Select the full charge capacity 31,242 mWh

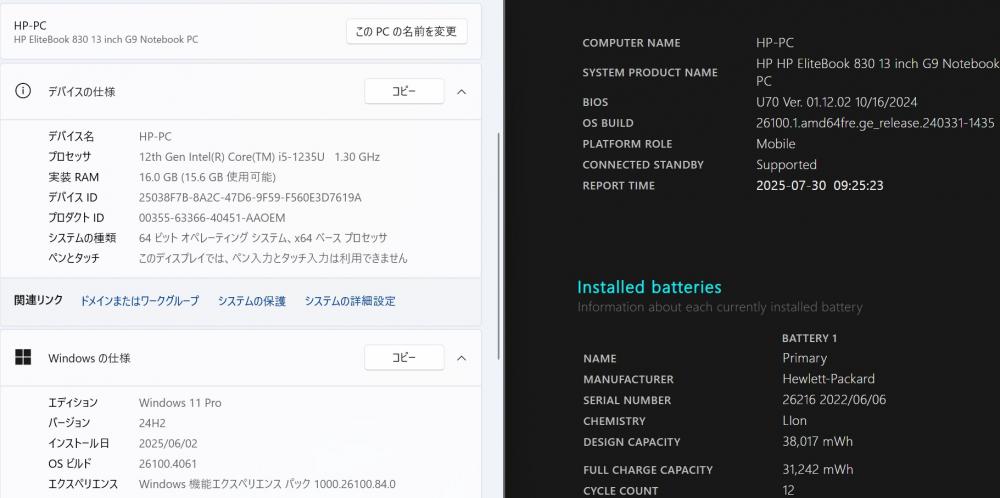(818, 469)
